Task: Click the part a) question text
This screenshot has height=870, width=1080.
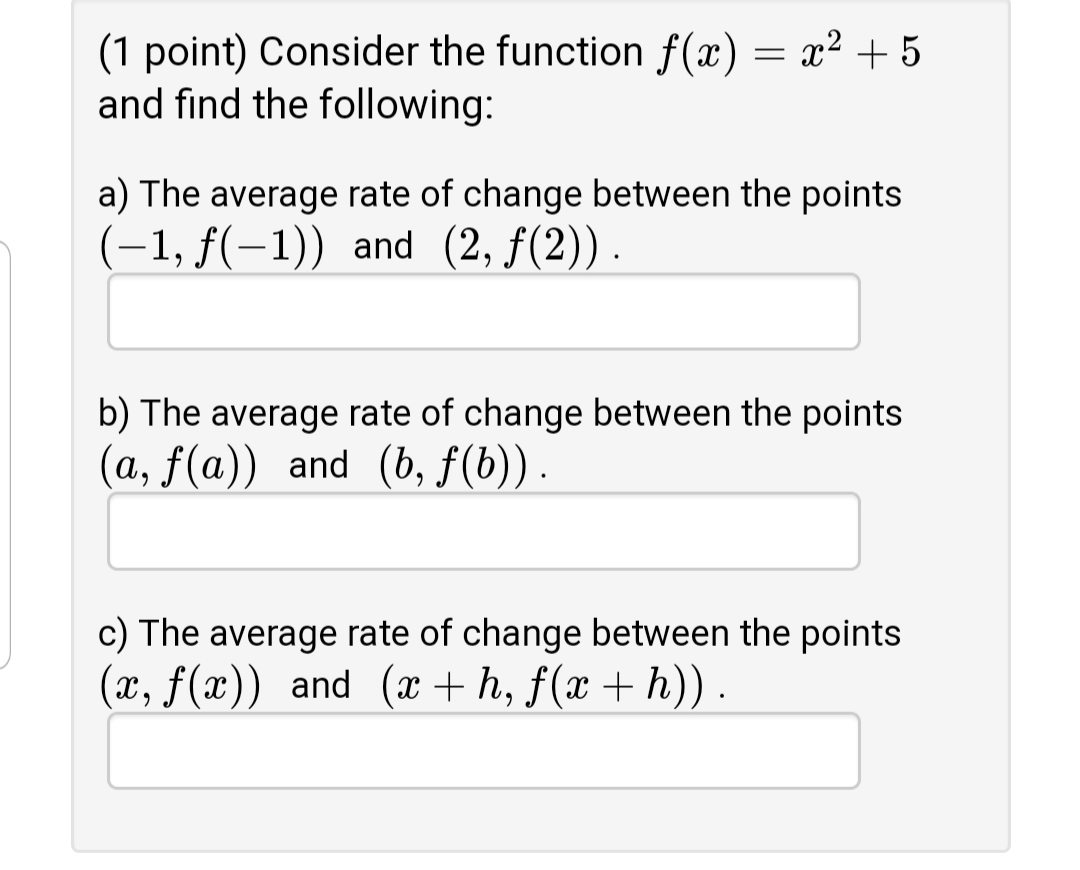Action: 500,194
